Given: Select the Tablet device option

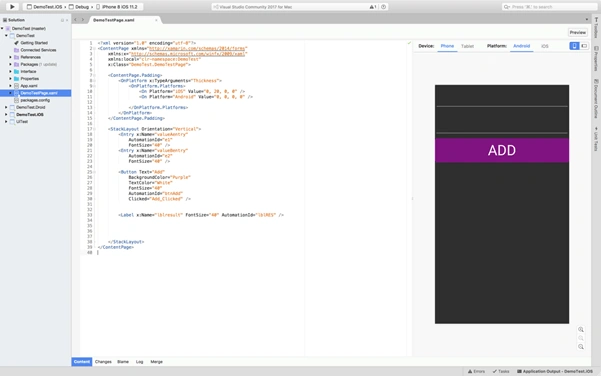Looking at the screenshot, I should coord(467,46).
